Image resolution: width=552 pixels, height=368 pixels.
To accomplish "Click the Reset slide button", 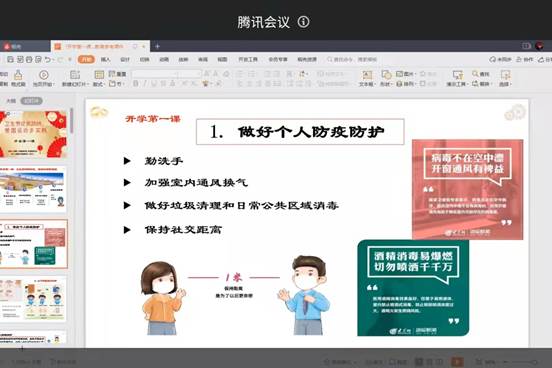I will (x=118, y=74).
